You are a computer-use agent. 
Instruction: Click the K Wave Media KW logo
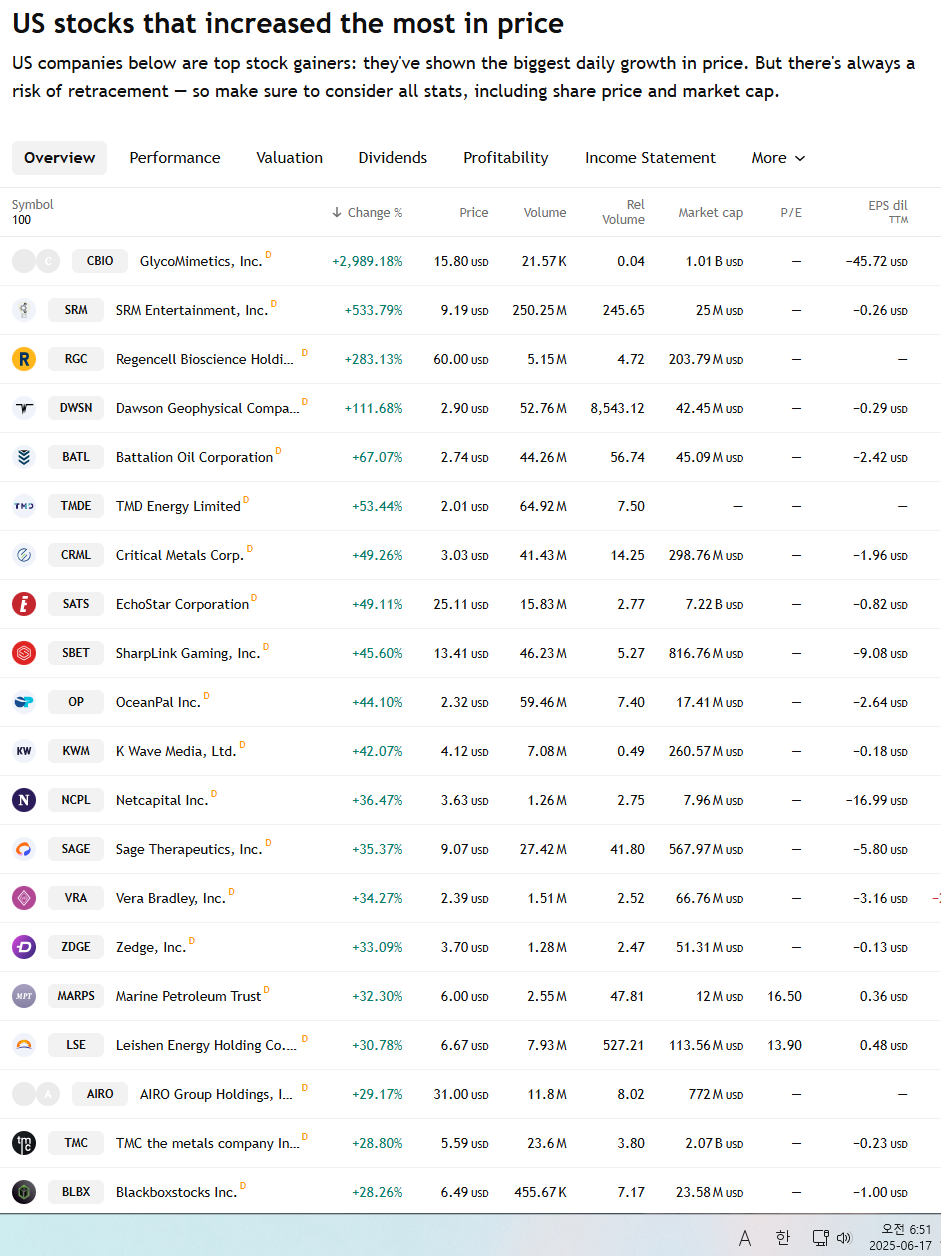(24, 751)
